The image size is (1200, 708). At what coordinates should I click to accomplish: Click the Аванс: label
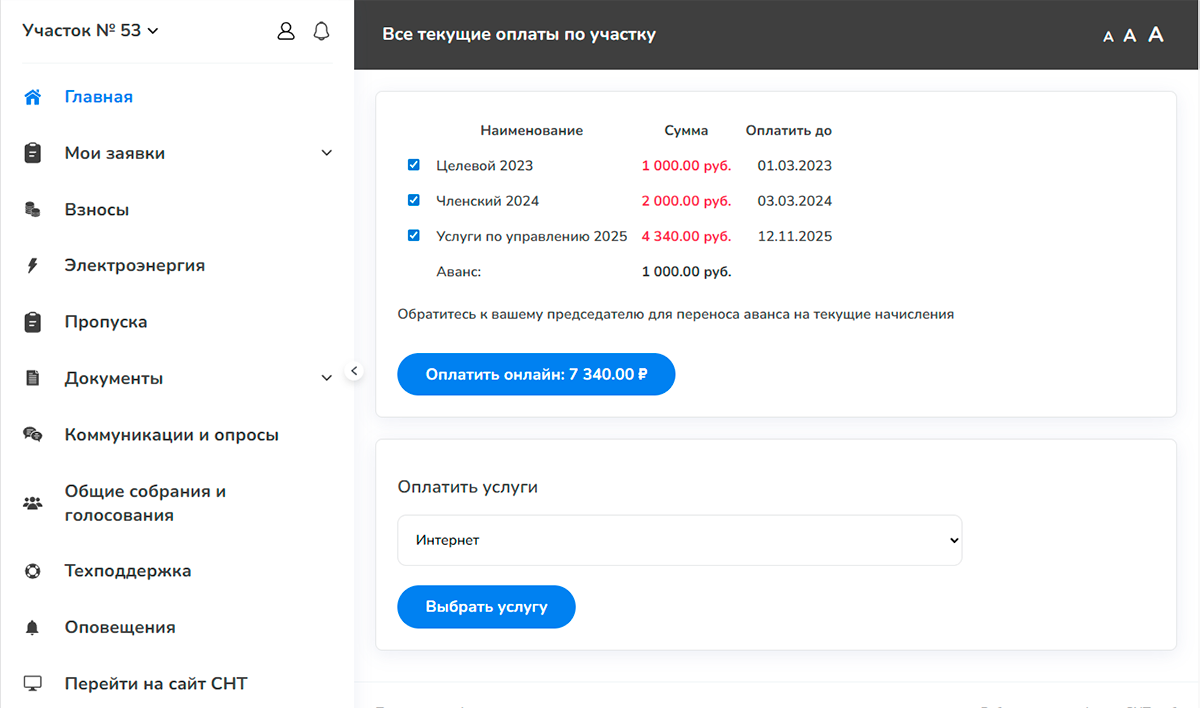pos(459,271)
